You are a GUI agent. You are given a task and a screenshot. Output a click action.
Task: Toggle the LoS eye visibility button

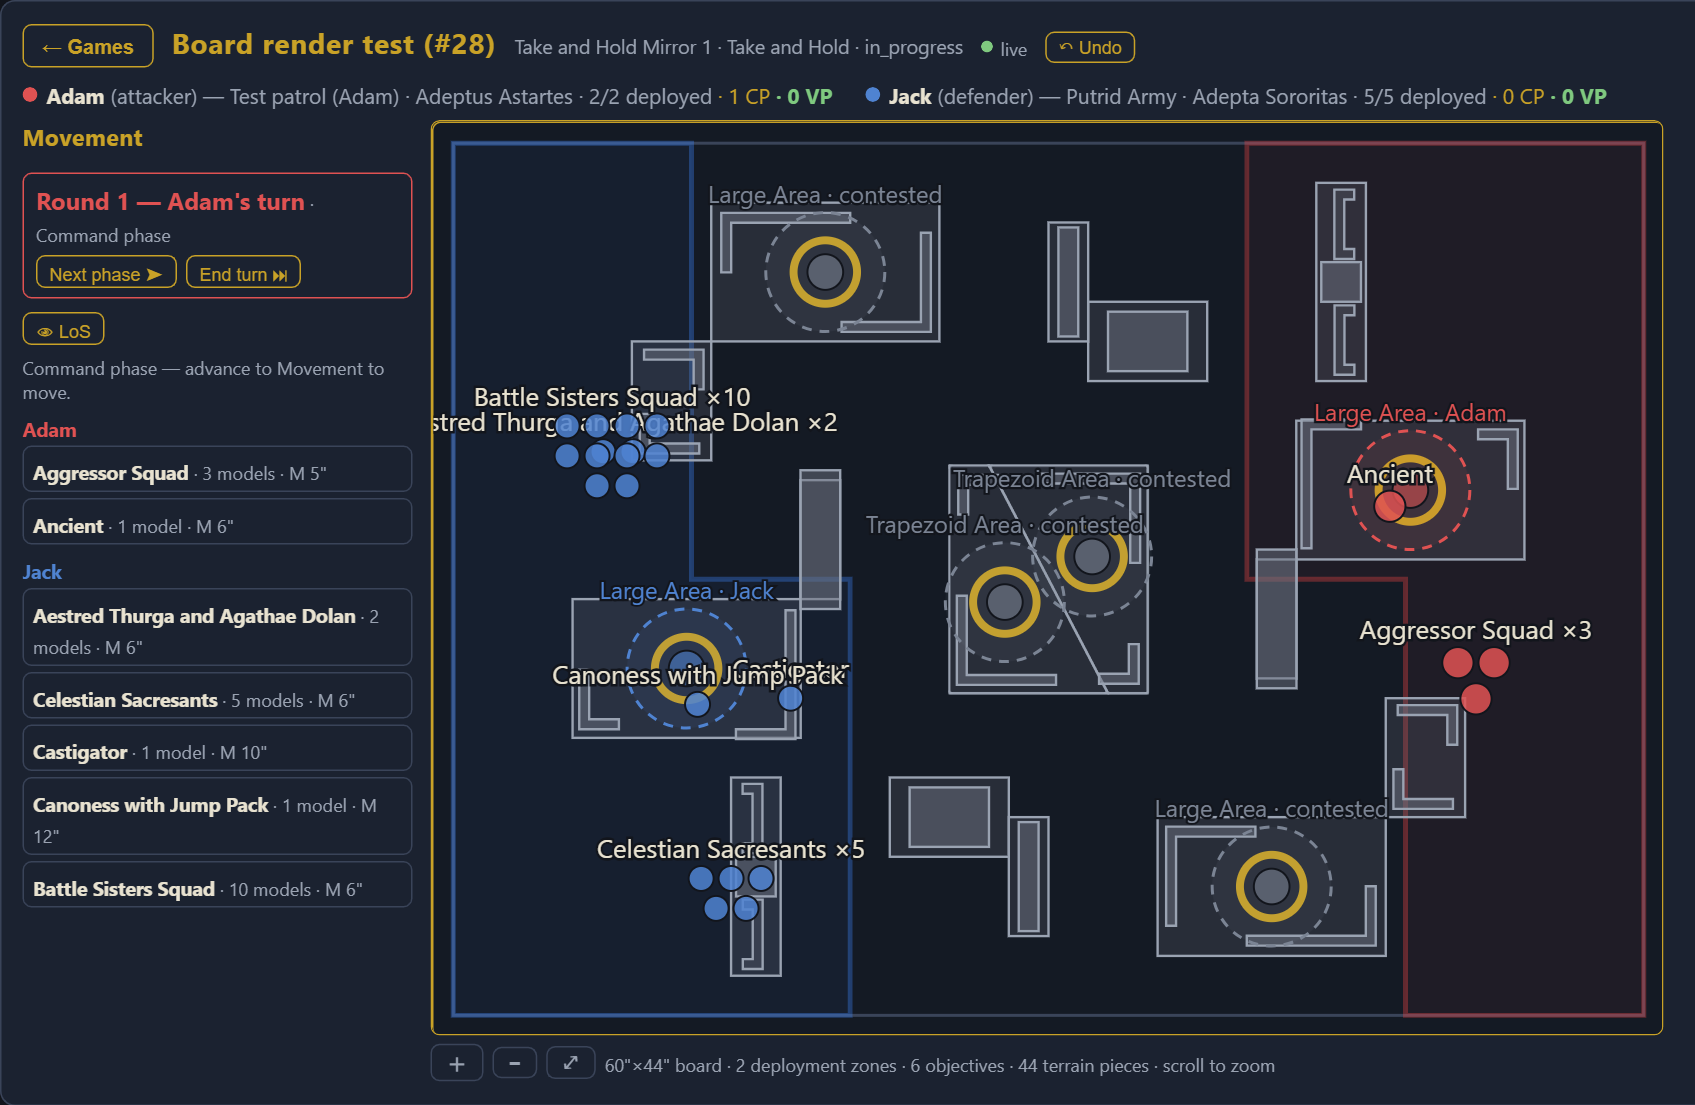point(64,330)
